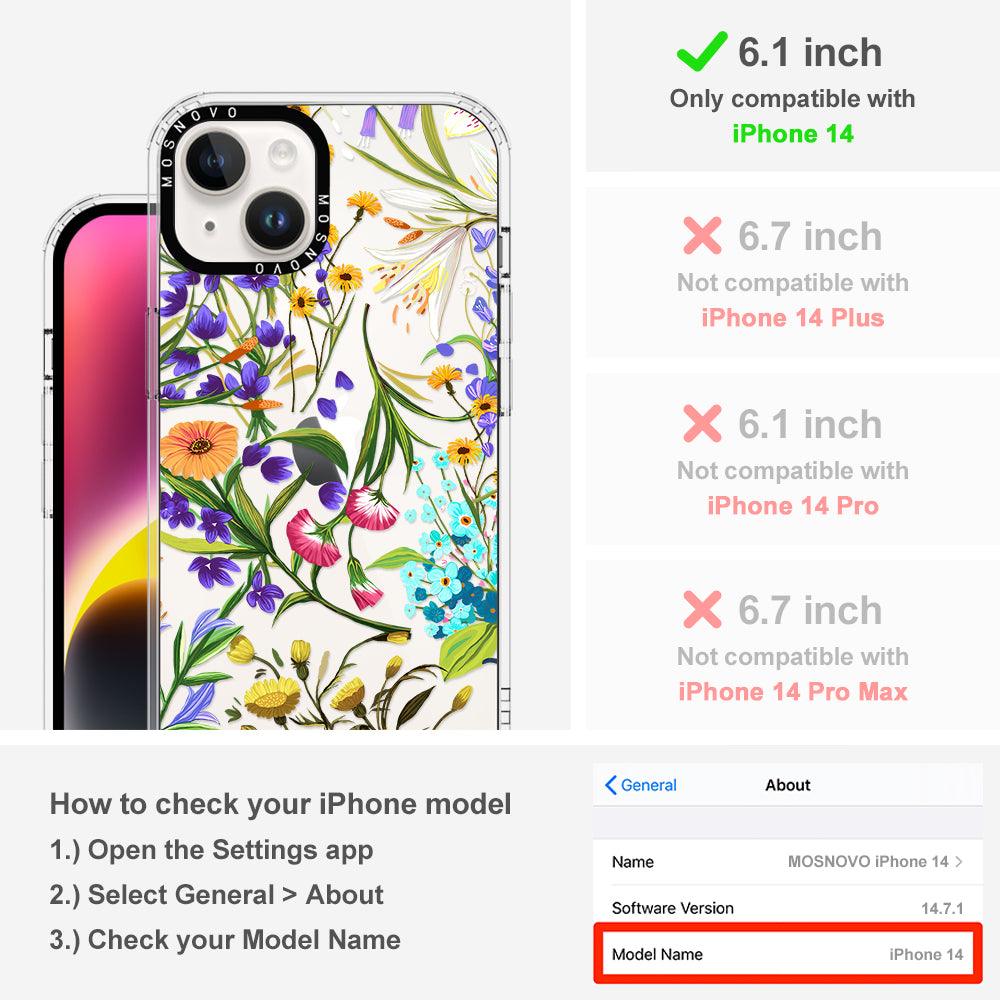Viewport: 1000px width, 1000px height.
Task: Click the green checkmark beside 6.1 inch
Action: coord(702,51)
